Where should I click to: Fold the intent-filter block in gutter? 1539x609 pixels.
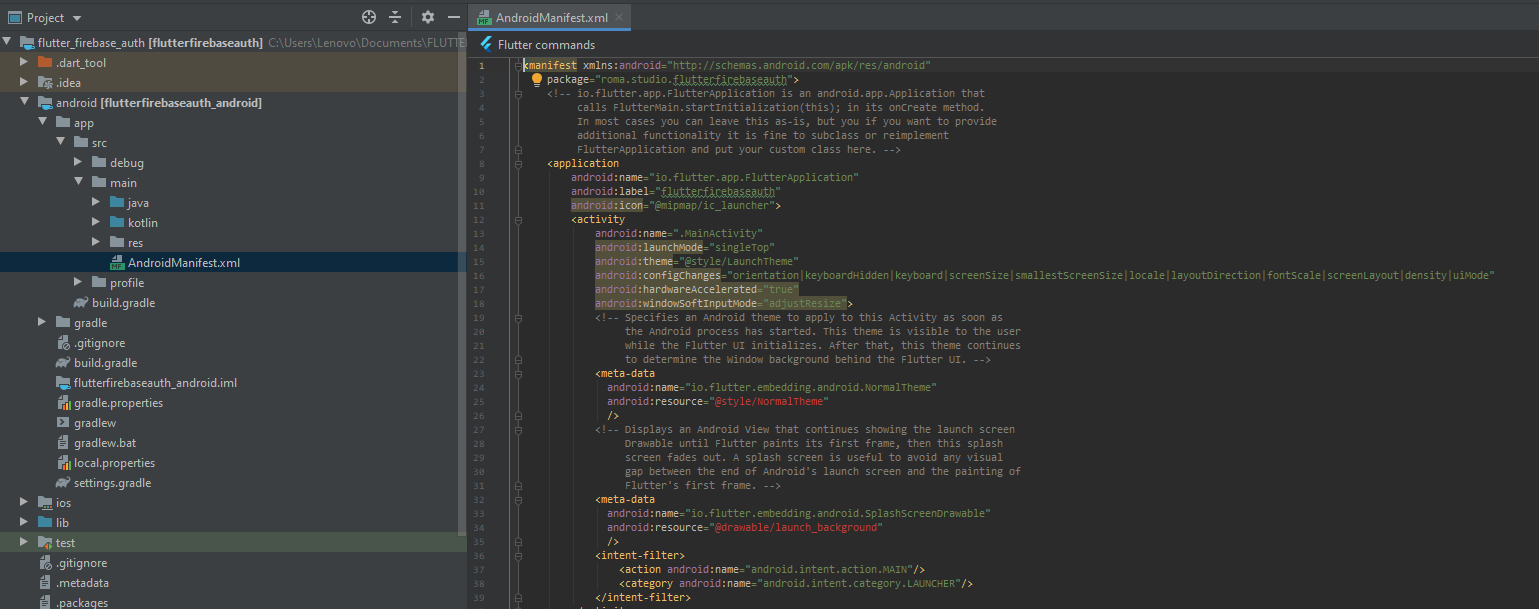[518, 555]
